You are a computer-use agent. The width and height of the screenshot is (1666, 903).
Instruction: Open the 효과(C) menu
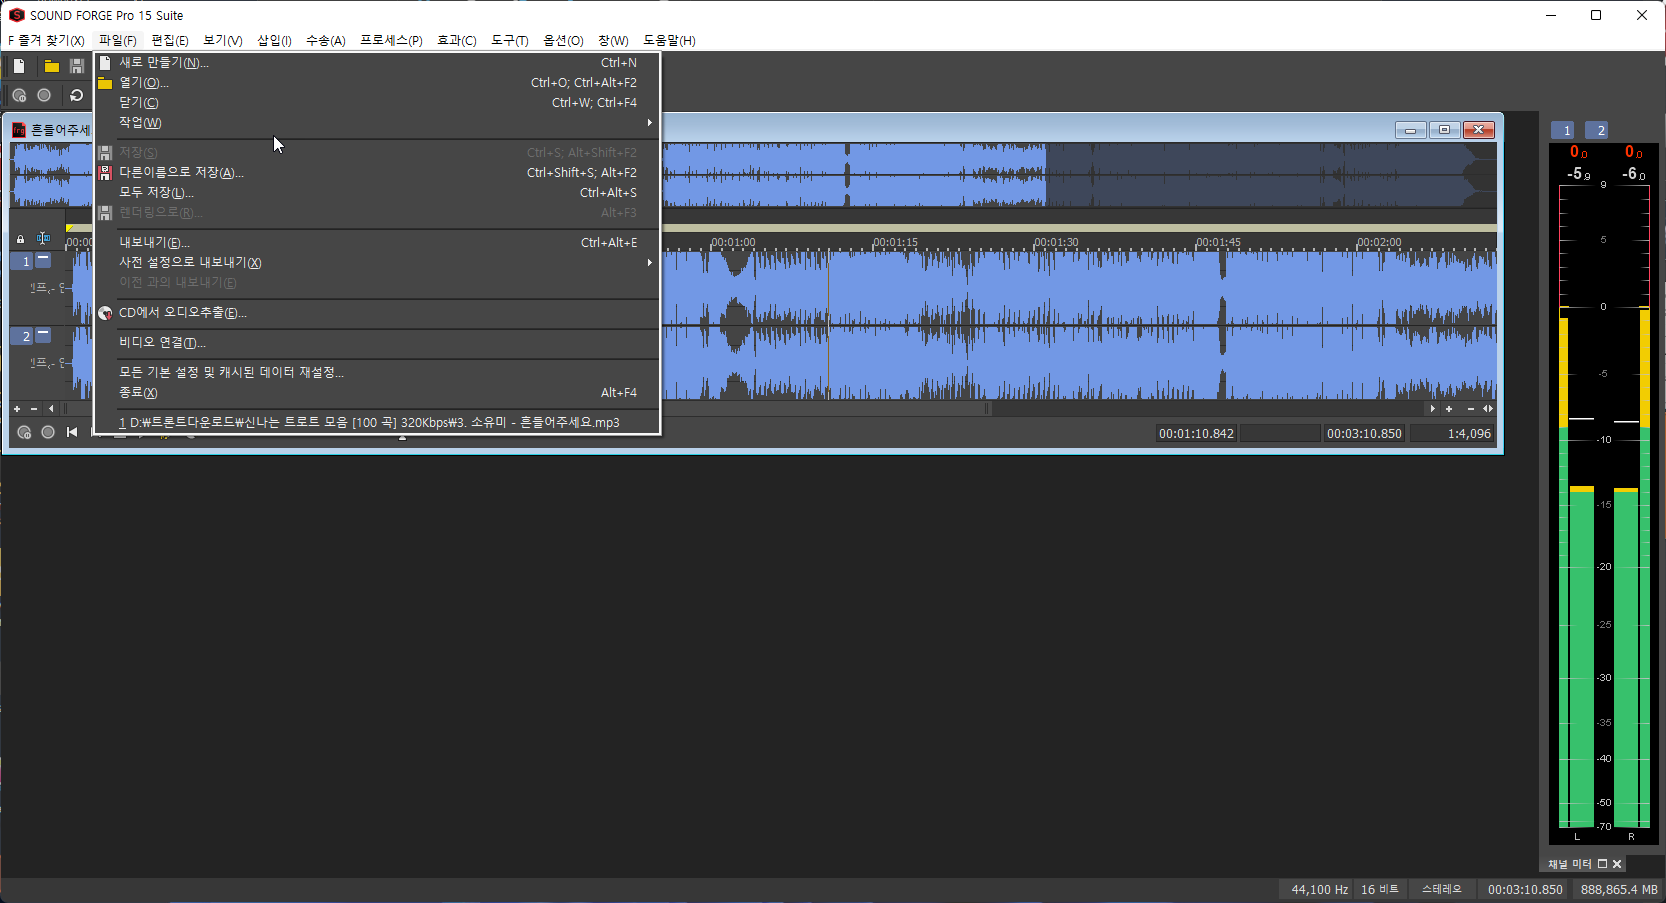pos(456,40)
